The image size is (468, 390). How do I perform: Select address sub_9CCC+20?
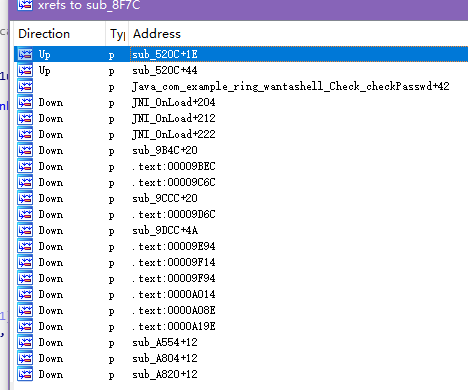pyautogui.click(x=165, y=198)
